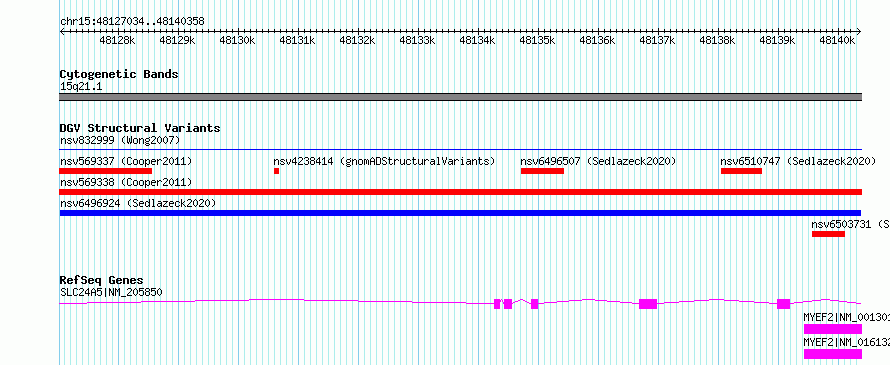Open the upper MYEF2|NM_001301 gene label

click(x=846, y=317)
